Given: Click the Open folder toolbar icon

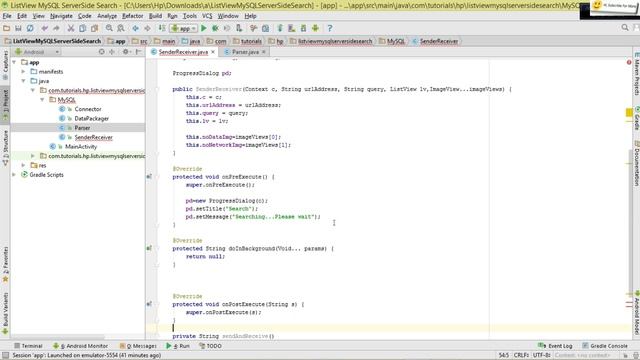Looking at the screenshot, I should (x=6, y=28).
